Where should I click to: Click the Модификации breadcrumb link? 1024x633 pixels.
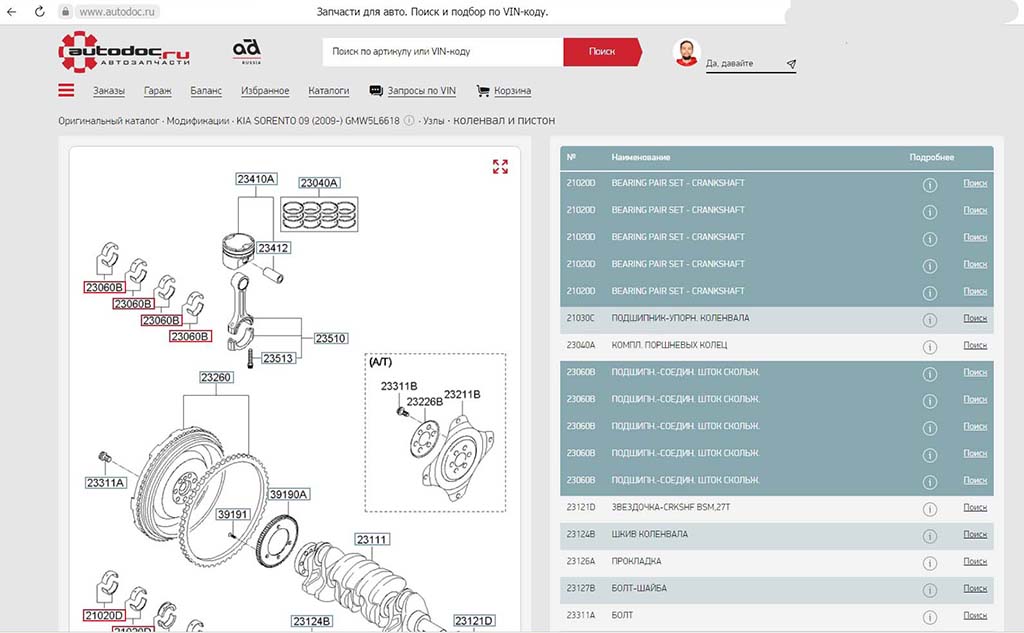198,121
